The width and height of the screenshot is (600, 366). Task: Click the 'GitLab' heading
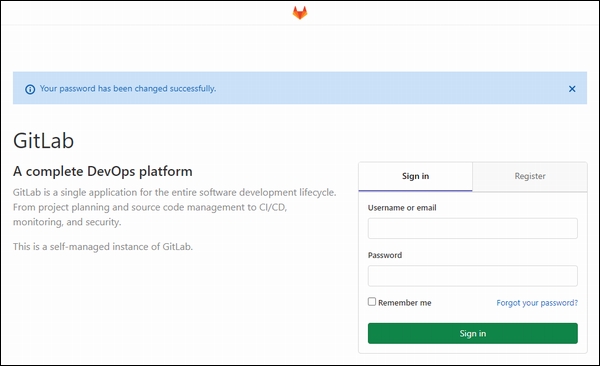tap(44, 141)
